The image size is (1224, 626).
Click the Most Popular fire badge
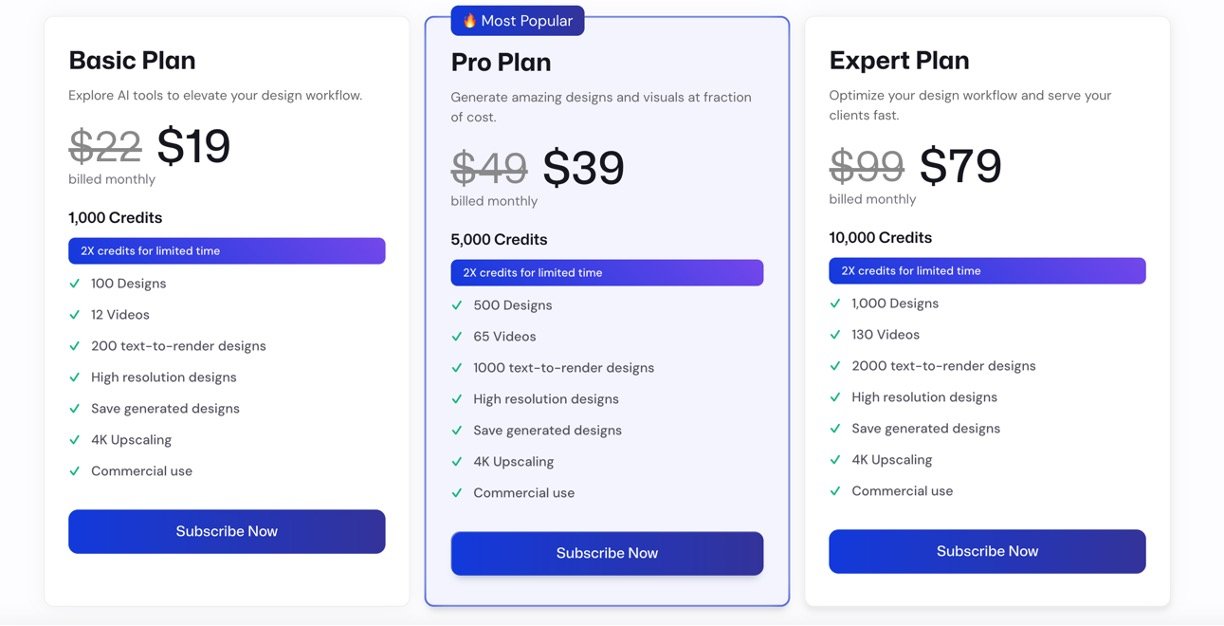coord(517,21)
